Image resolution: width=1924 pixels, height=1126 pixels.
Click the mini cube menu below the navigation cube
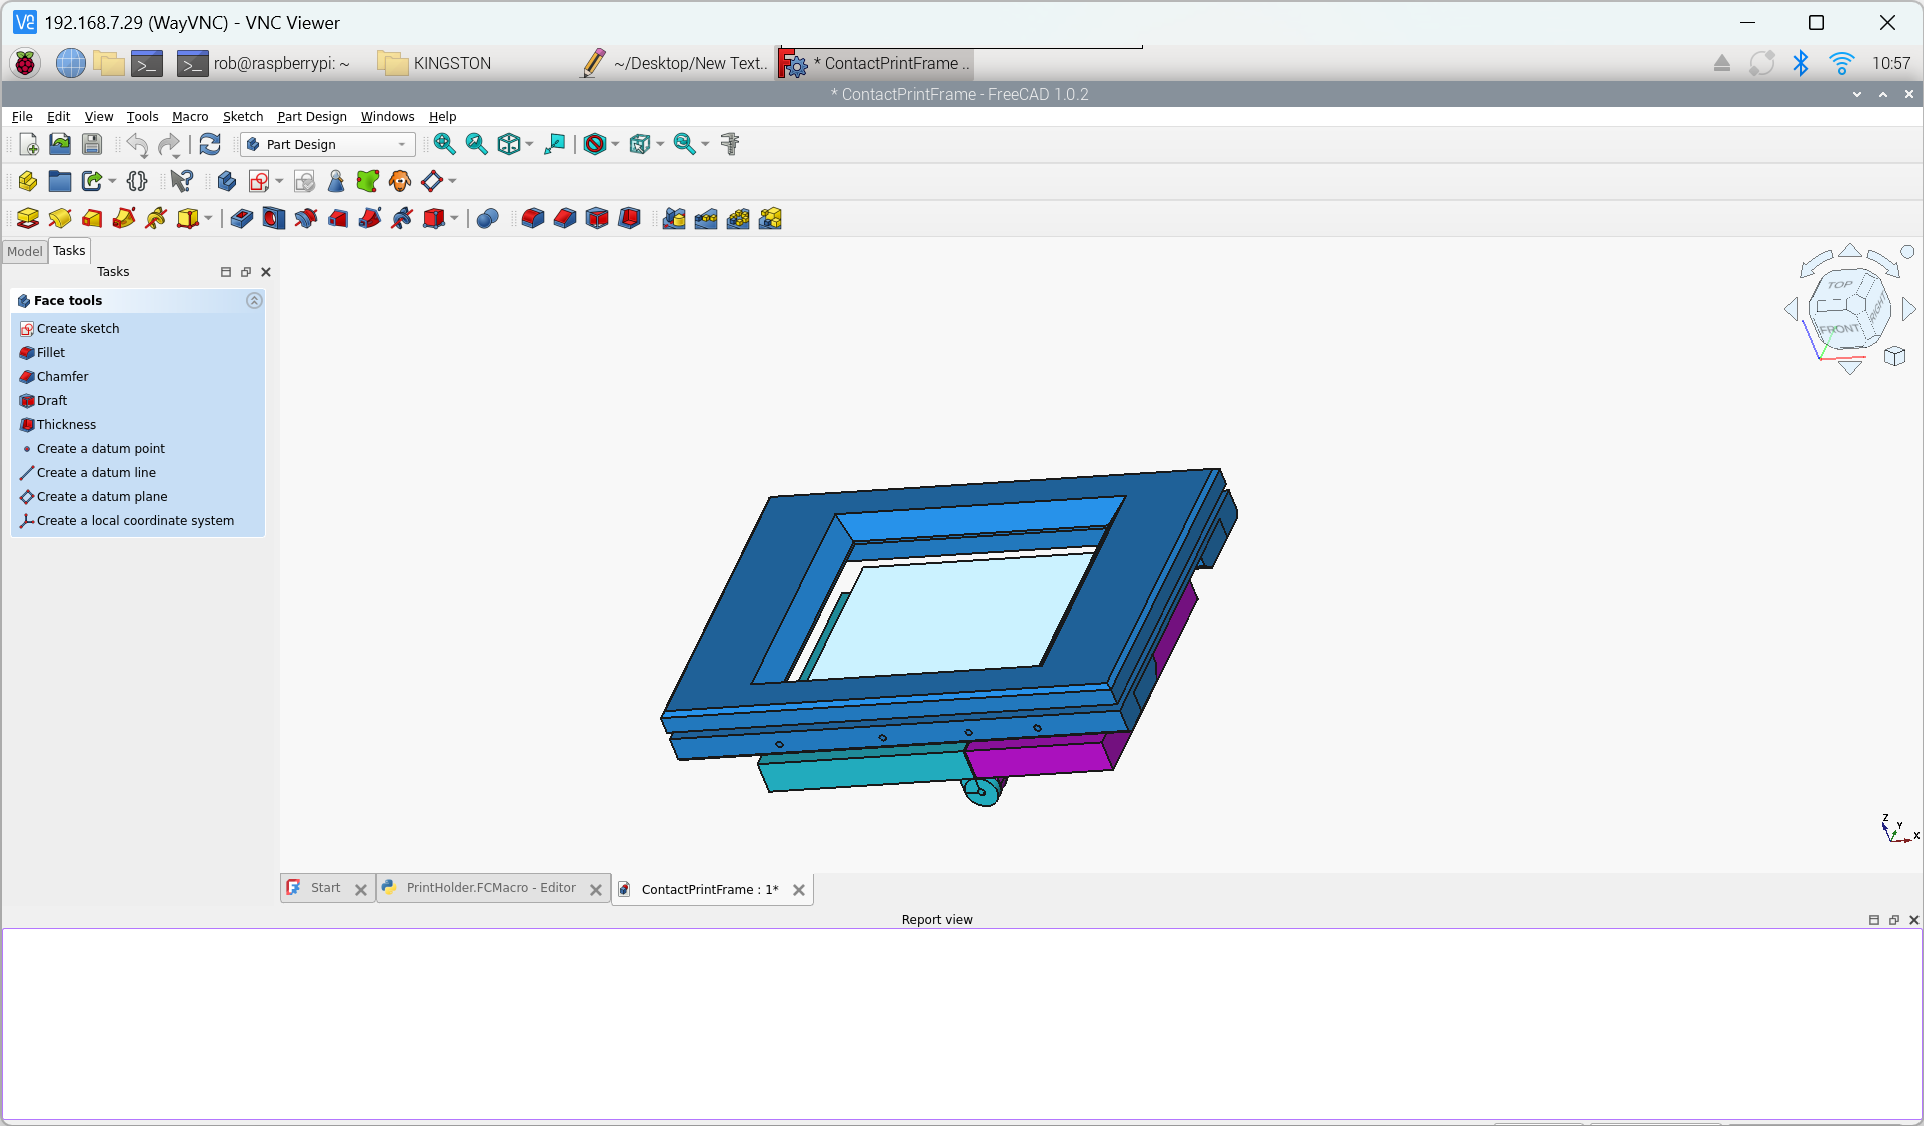(x=1895, y=356)
